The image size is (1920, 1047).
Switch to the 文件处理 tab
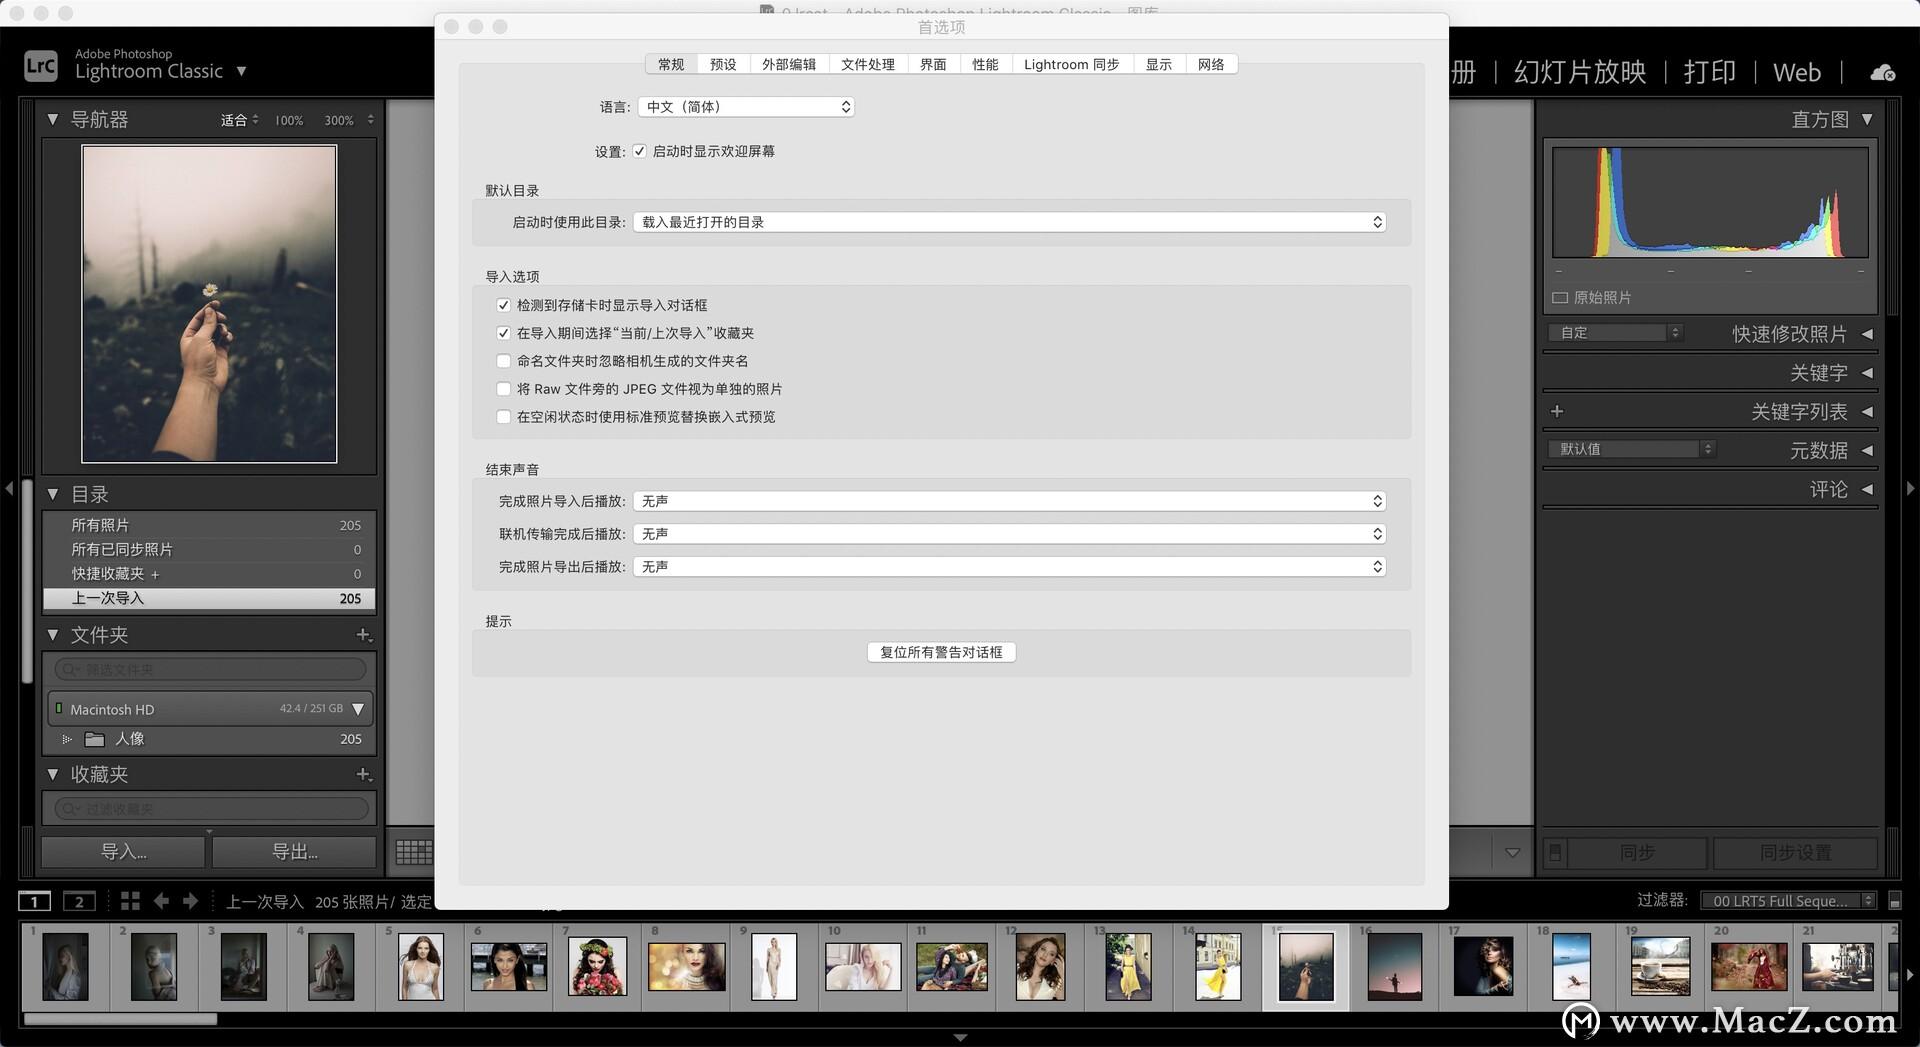click(868, 64)
